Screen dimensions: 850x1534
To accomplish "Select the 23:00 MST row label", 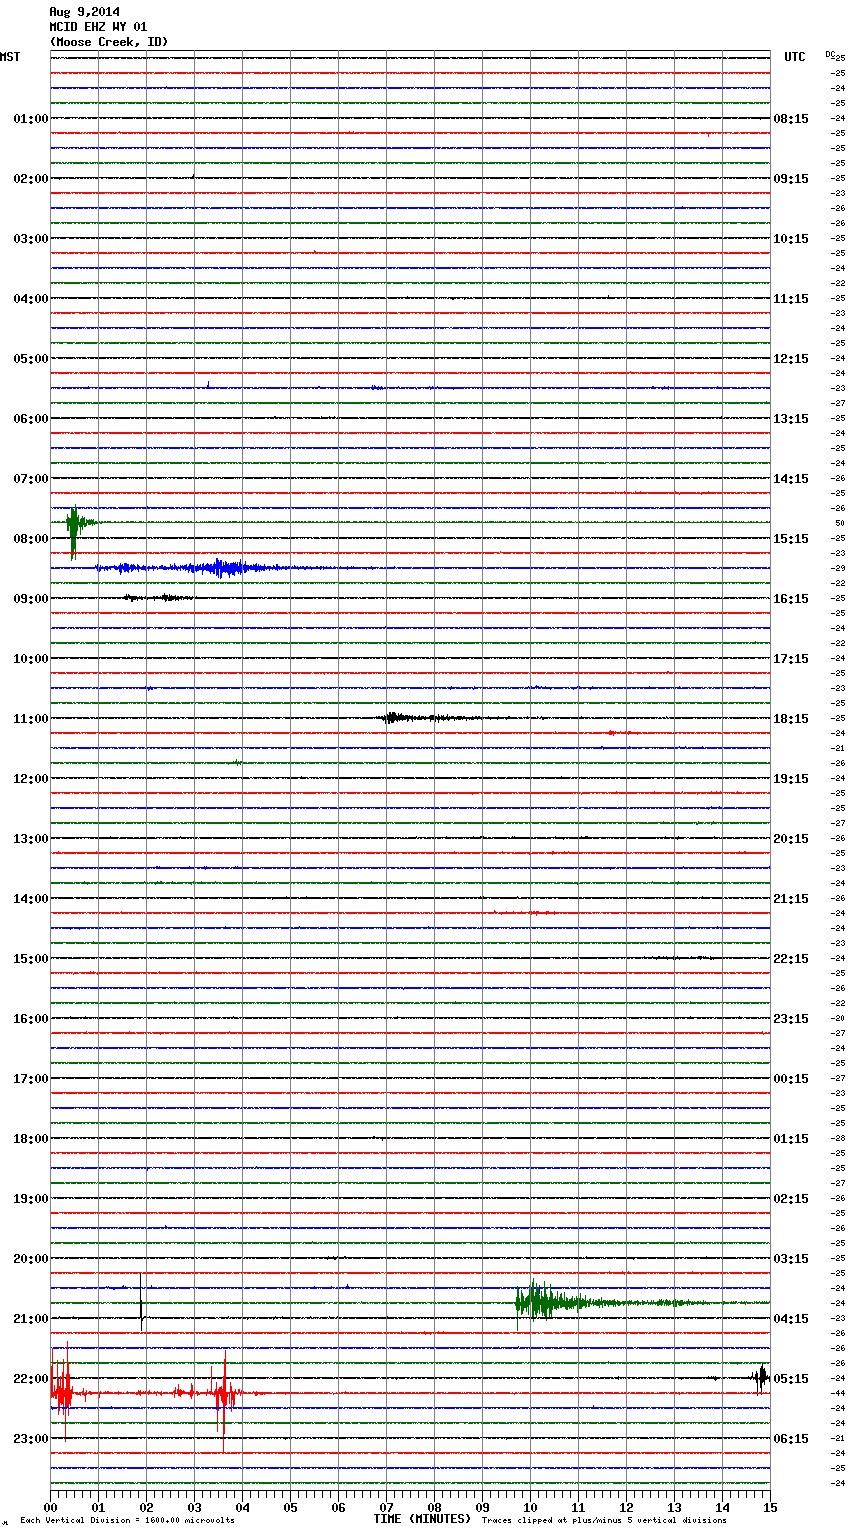I will (31, 1439).
